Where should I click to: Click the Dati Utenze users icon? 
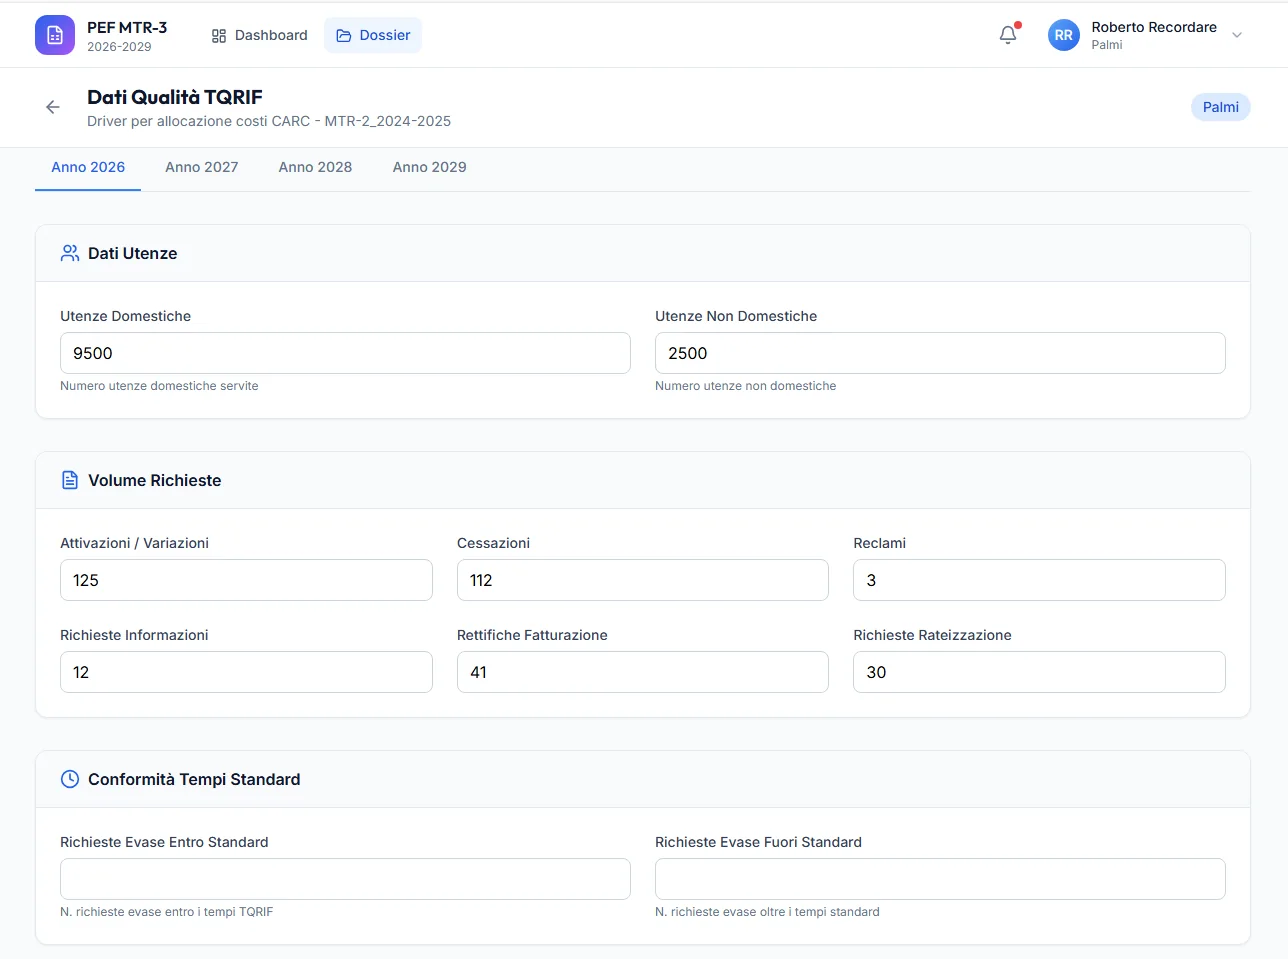(x=70, y=253)
